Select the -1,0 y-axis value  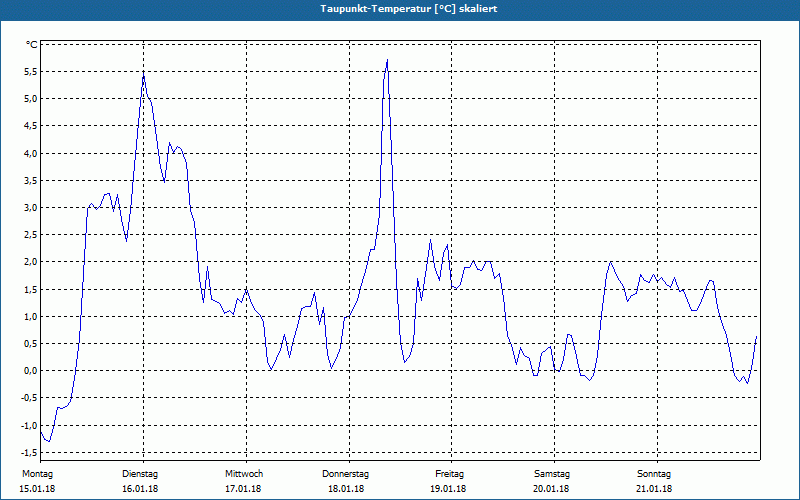(29, 426)
